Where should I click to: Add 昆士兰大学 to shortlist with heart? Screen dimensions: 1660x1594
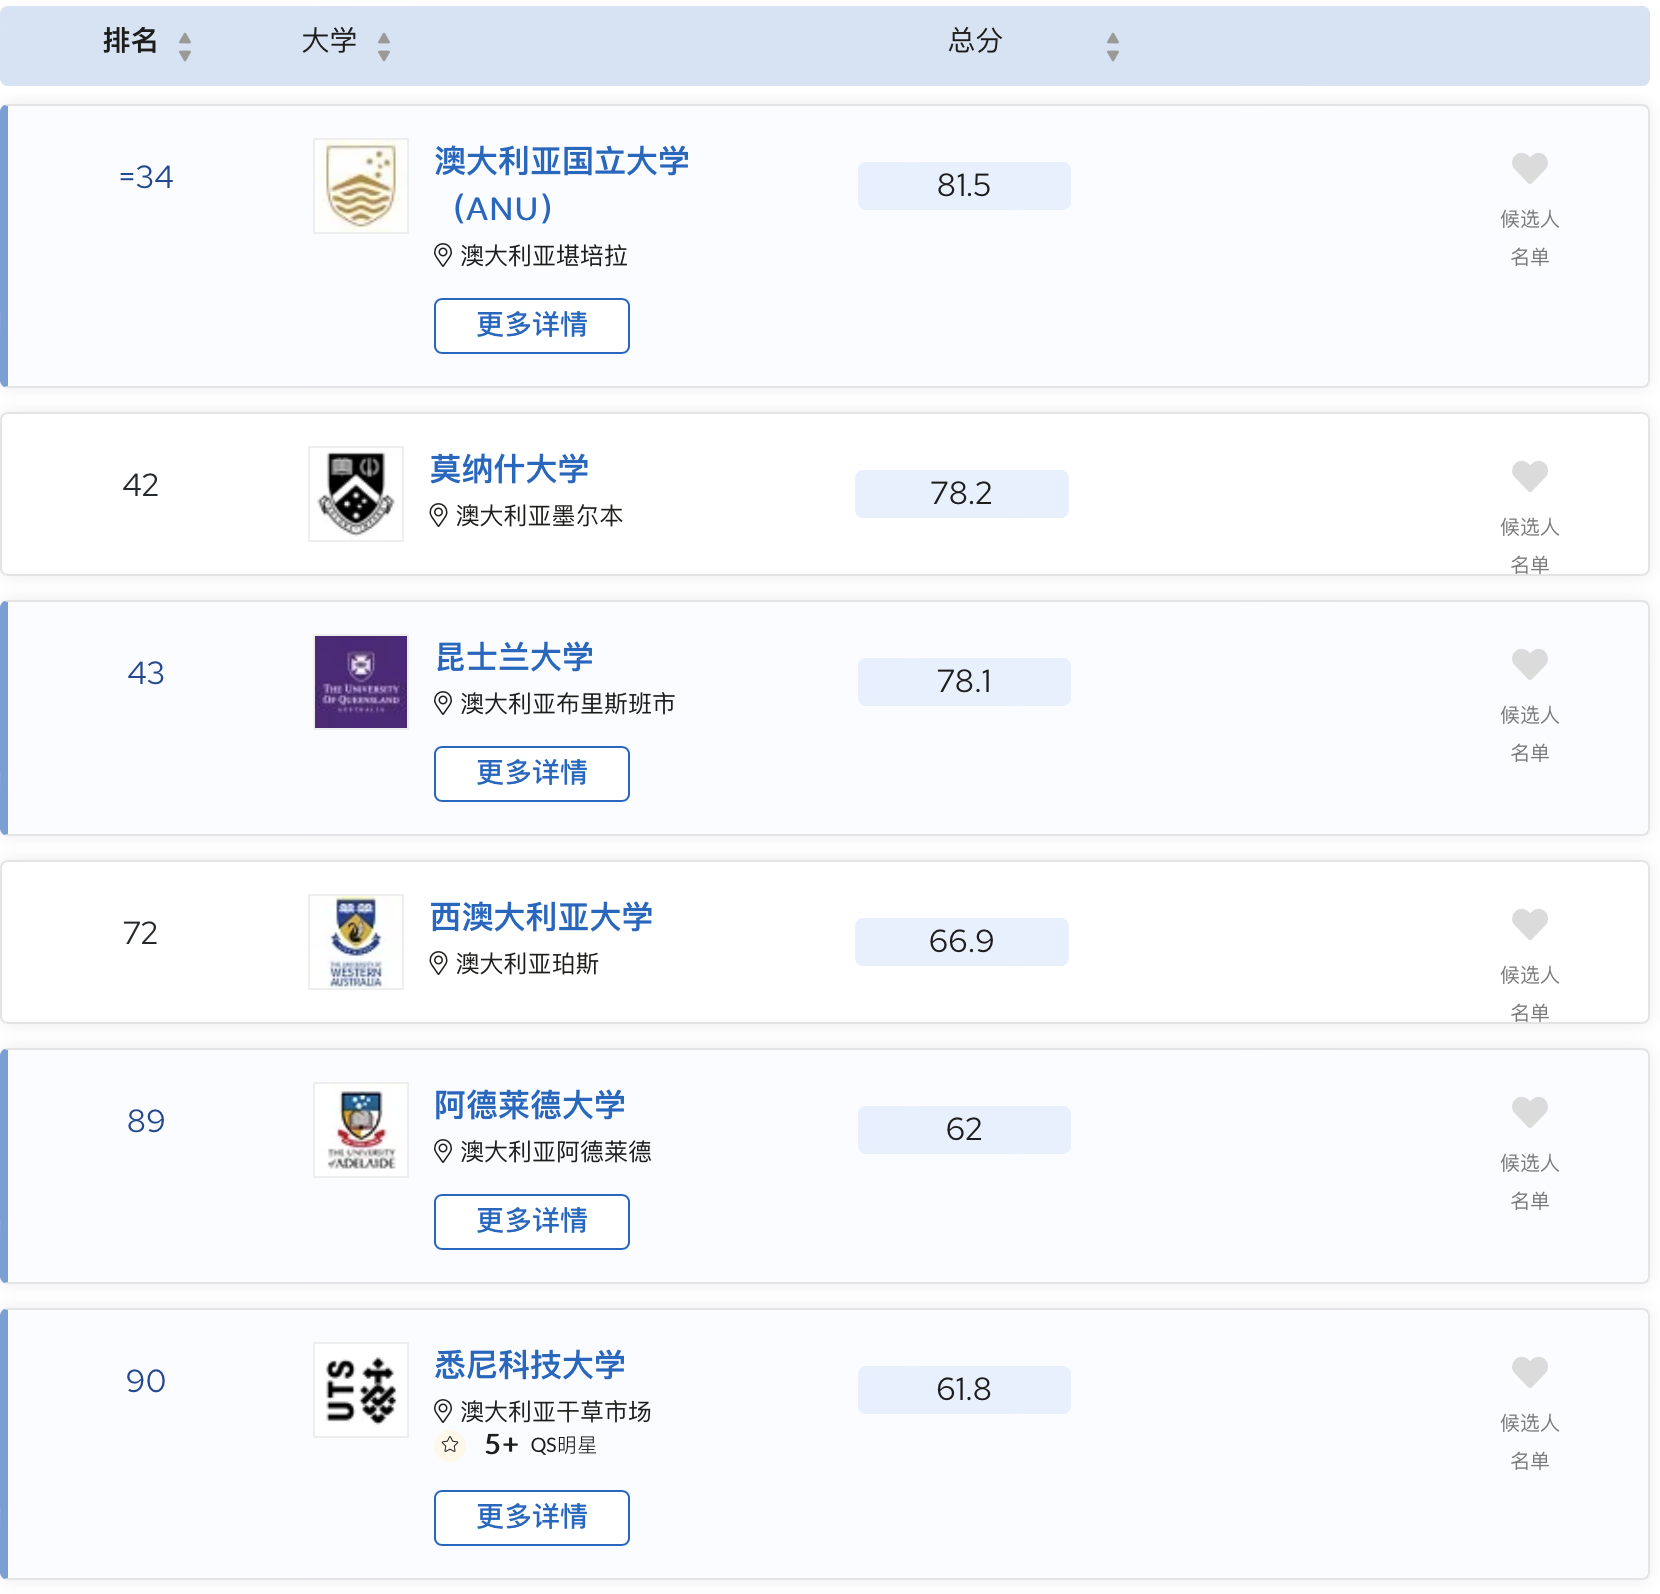click(x=1529, y=664)
